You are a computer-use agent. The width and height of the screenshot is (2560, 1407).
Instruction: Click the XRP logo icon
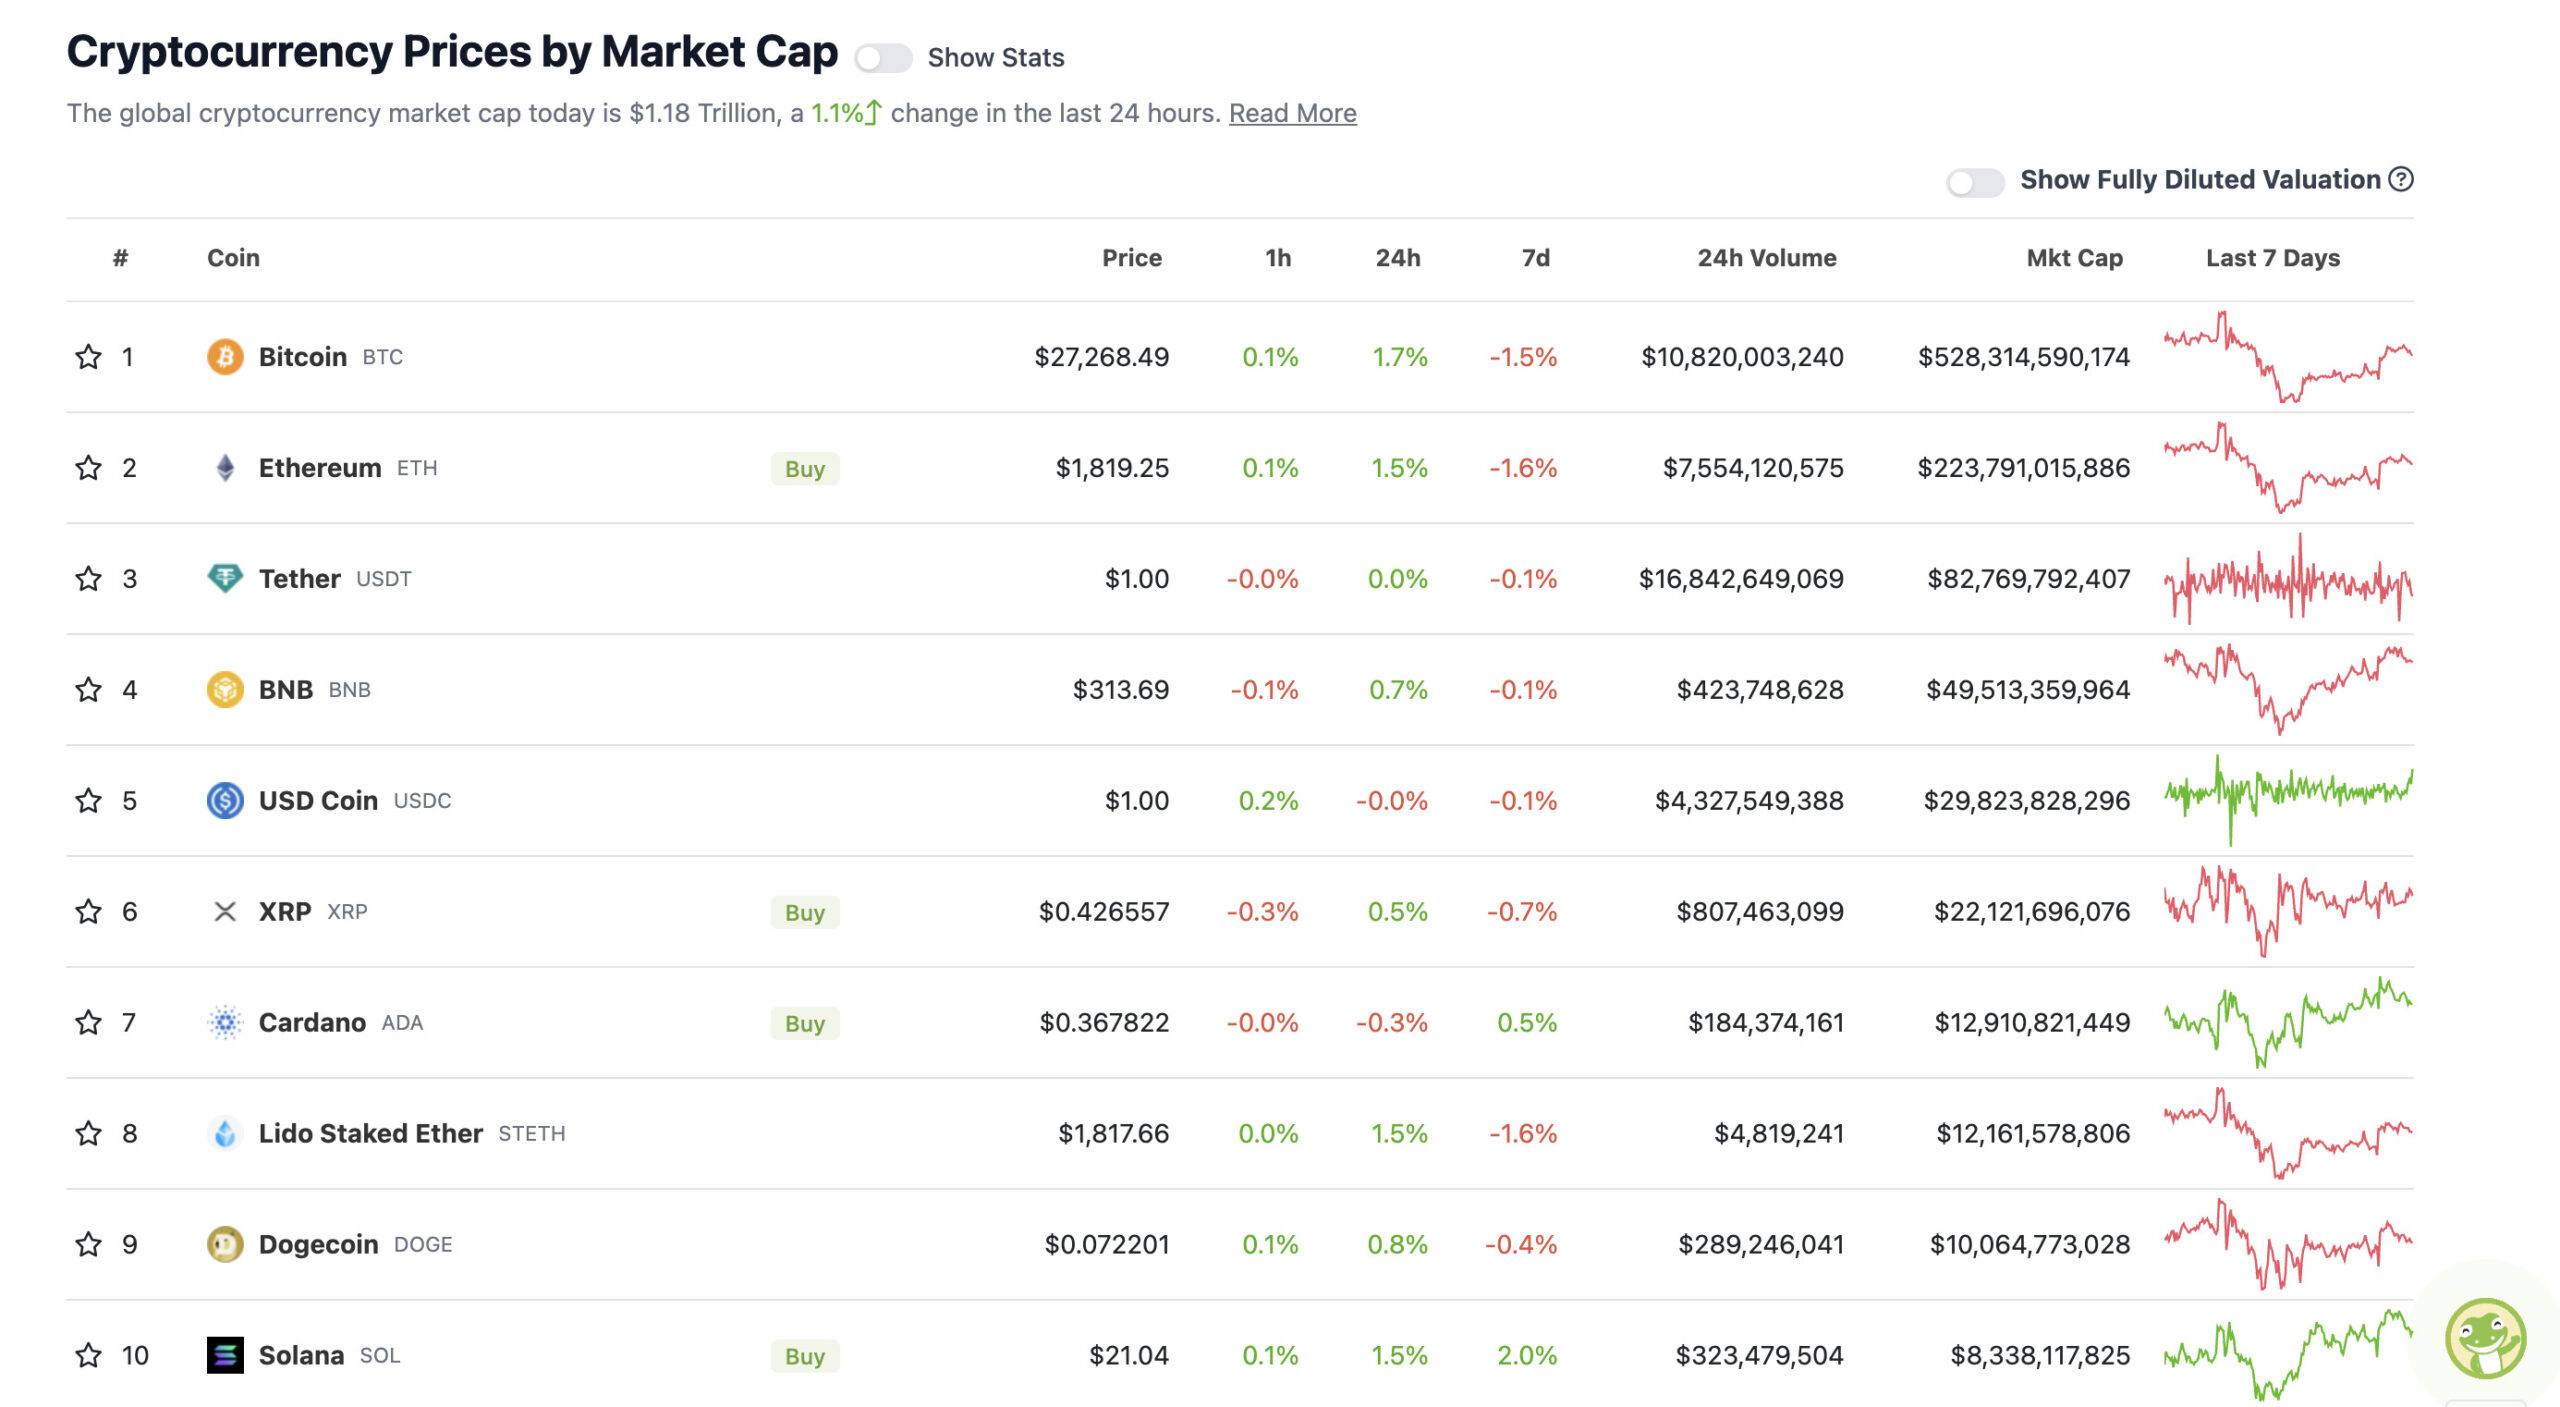(x=225, y=912)
